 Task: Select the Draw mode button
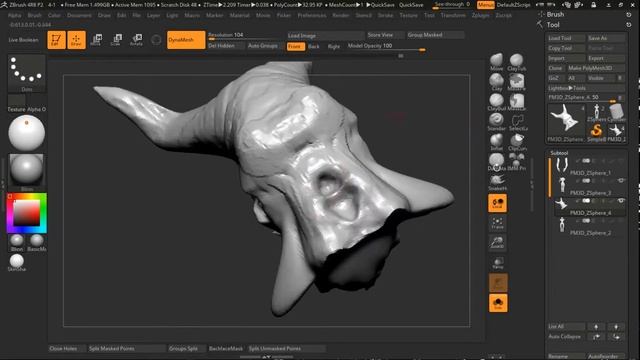76,40
